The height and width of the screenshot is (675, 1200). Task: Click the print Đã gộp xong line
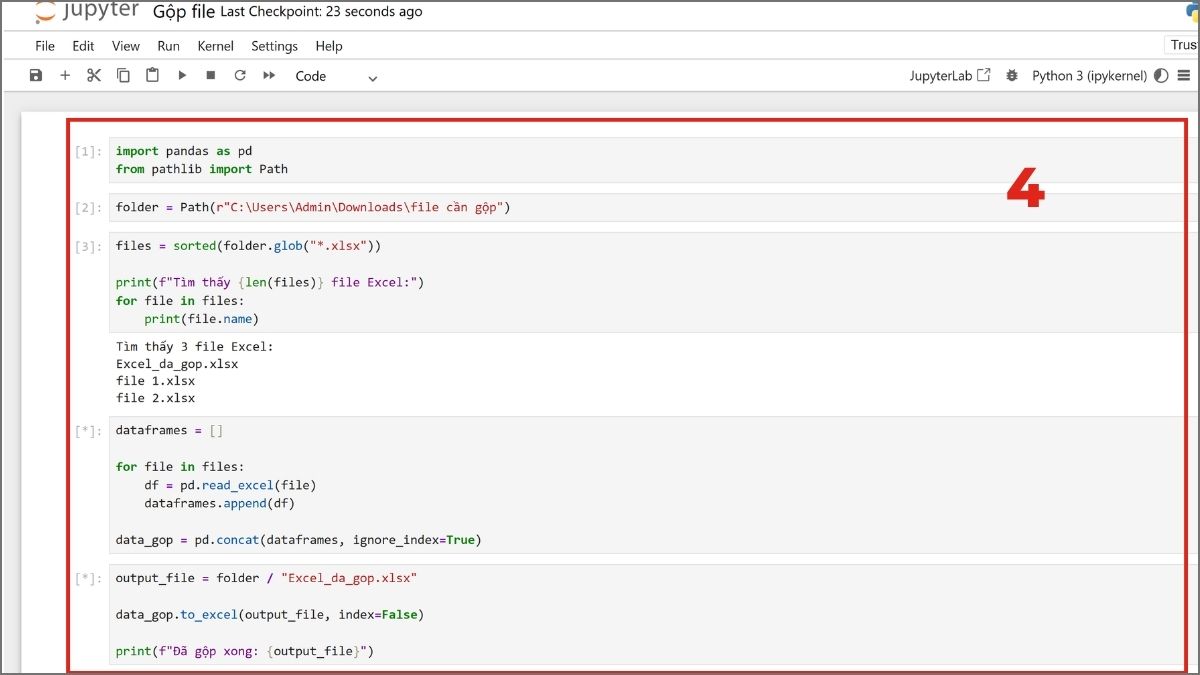click(x=244, y=651)
